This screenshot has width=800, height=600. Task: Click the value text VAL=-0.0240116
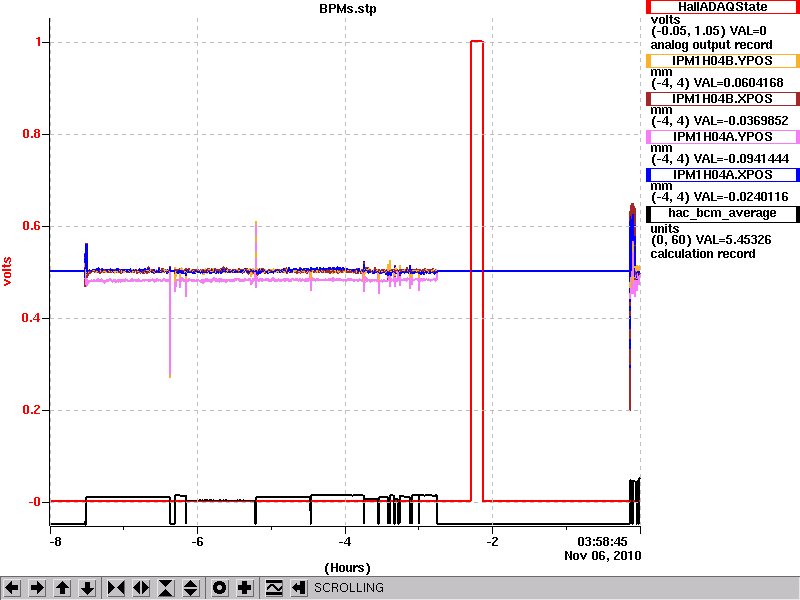[x=741, y=197]
